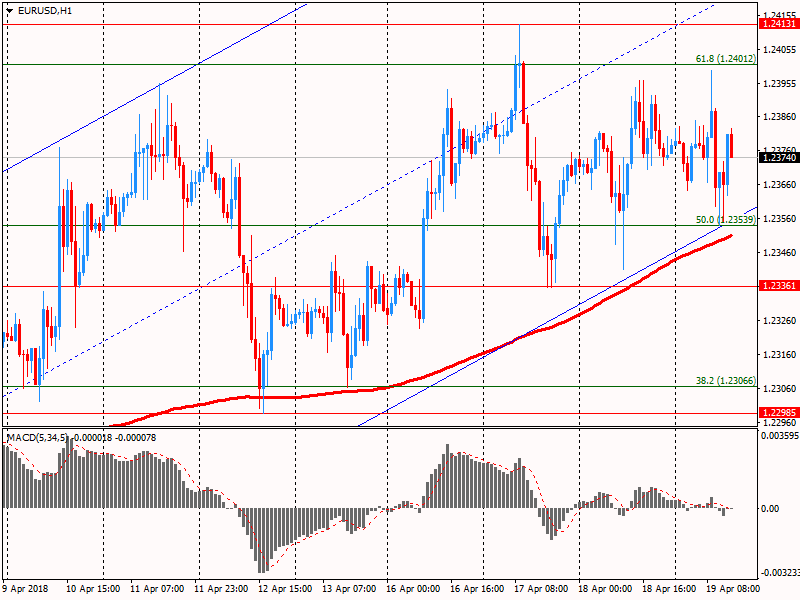Click the EURUSD,H1 chart title
Screen dimensions: 800x600
(45, 11)
